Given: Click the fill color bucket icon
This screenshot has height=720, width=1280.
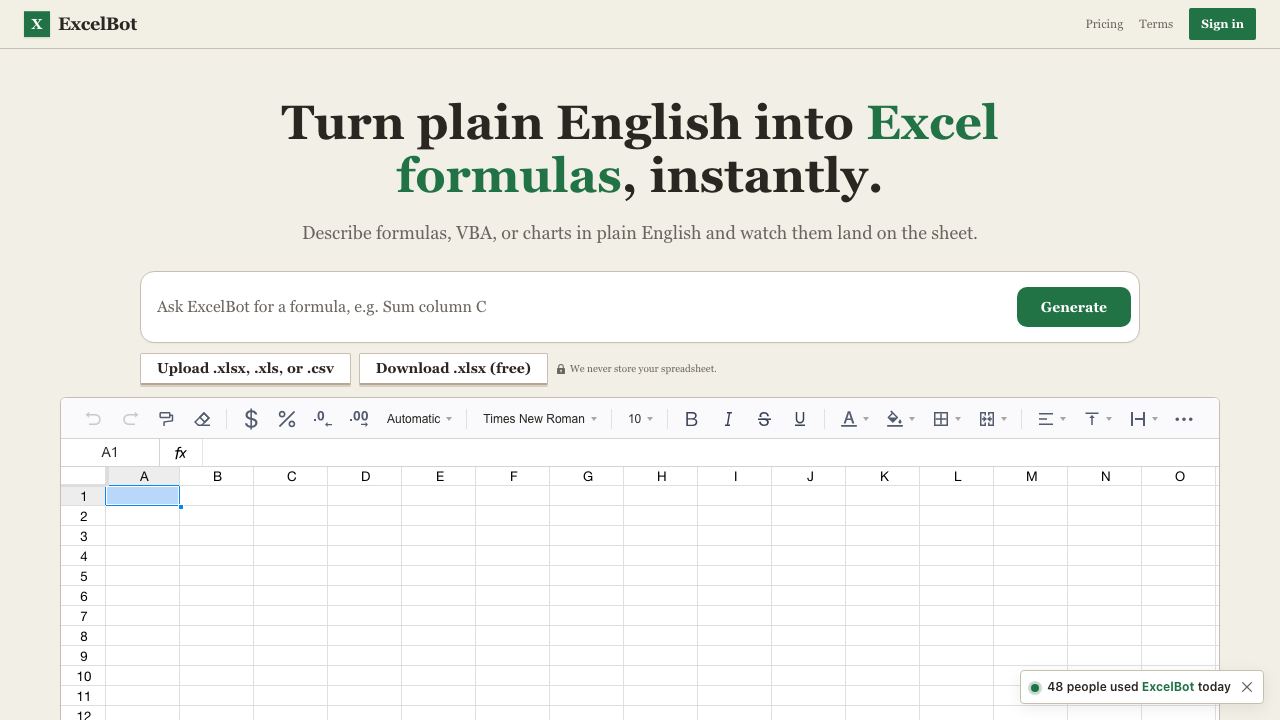Looking at the screenshot, I should [x=895, y=419].
